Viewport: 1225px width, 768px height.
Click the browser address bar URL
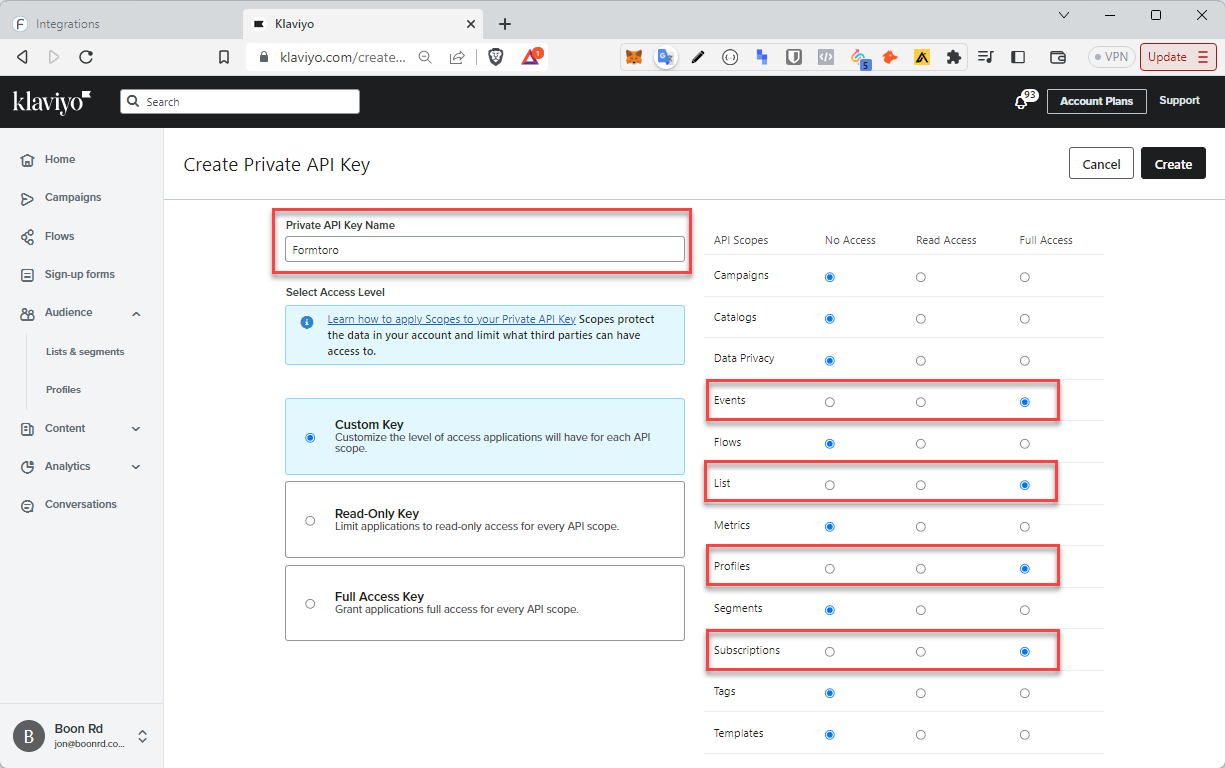click(341, 57)
